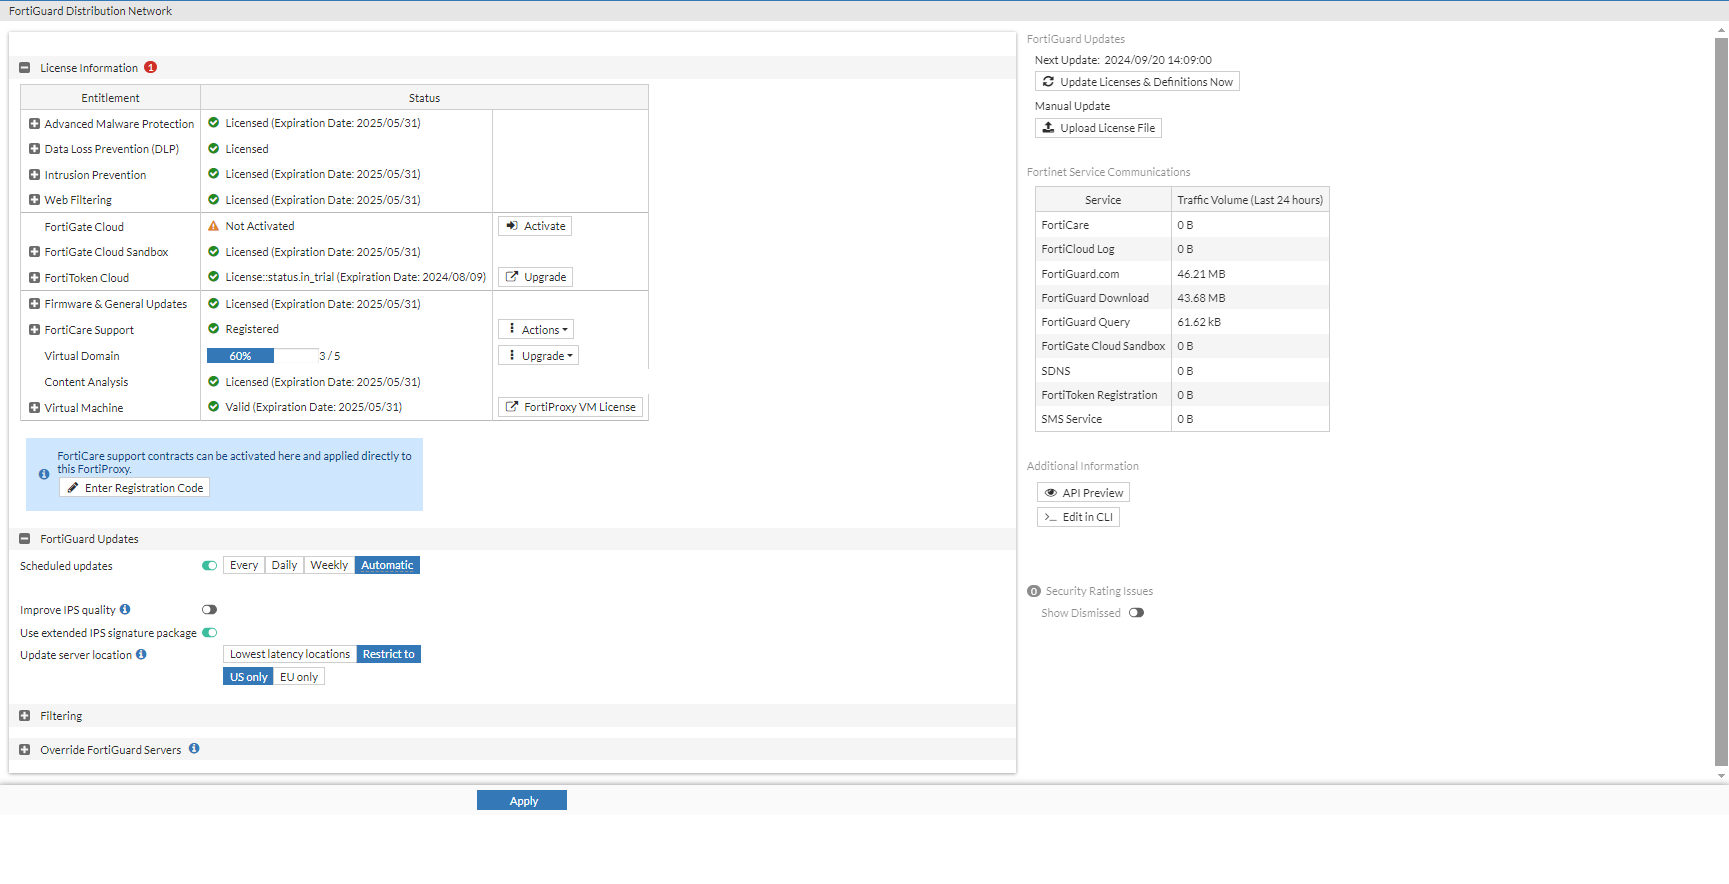Click the Entitlement column header

(x=111, y=98)
